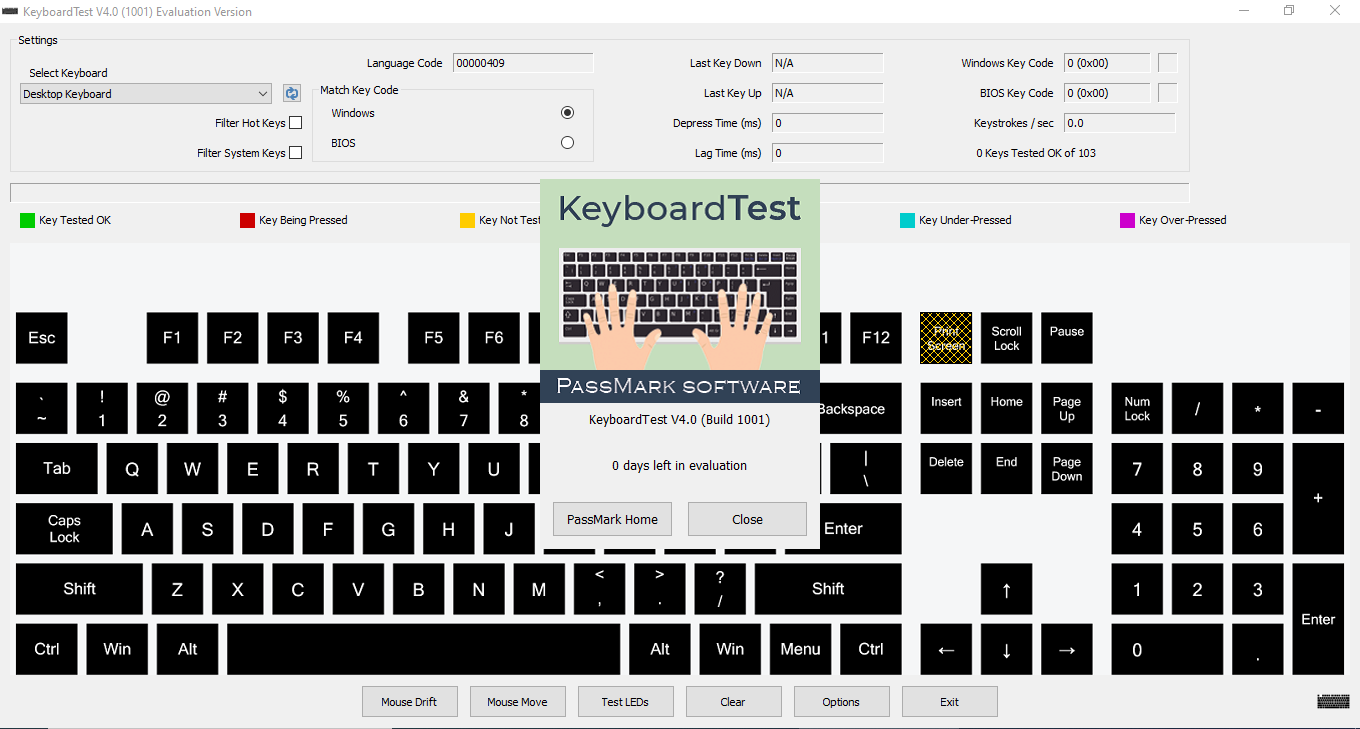Click the Menu key
This screenshot has height=729, width=1360.
(x=800, y=649)
